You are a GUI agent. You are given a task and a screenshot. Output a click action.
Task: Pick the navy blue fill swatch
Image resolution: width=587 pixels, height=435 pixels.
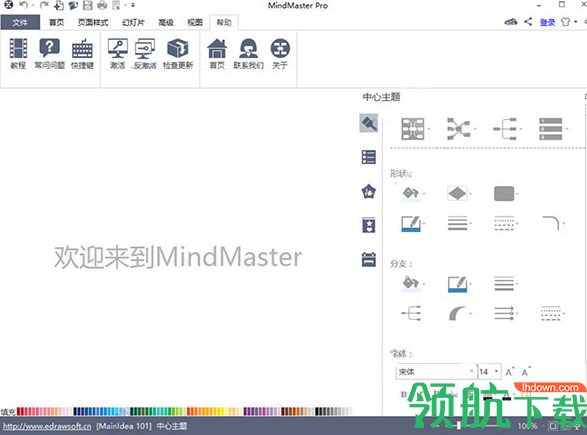click(76, 411)
